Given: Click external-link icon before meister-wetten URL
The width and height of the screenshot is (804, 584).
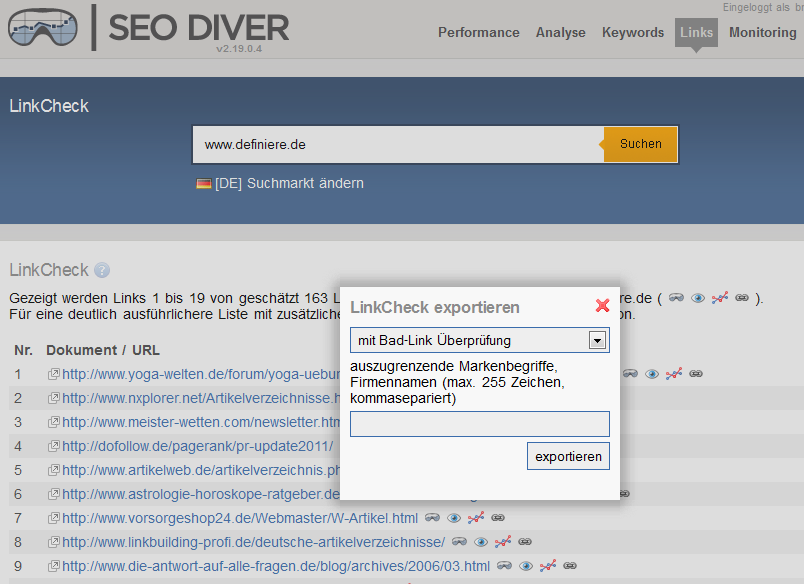Looking at the screenshot, I should click(x=54, y=422).
